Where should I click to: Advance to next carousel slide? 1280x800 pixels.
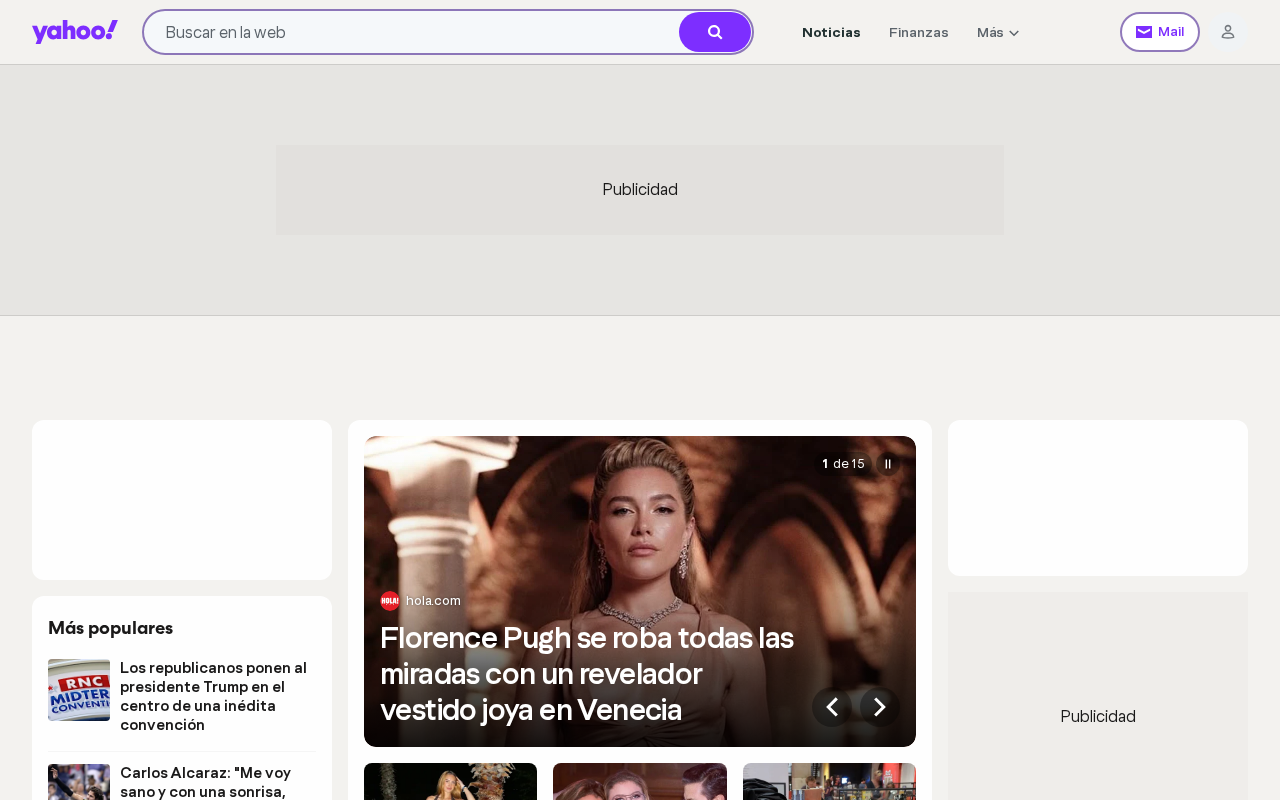point(880,707)
